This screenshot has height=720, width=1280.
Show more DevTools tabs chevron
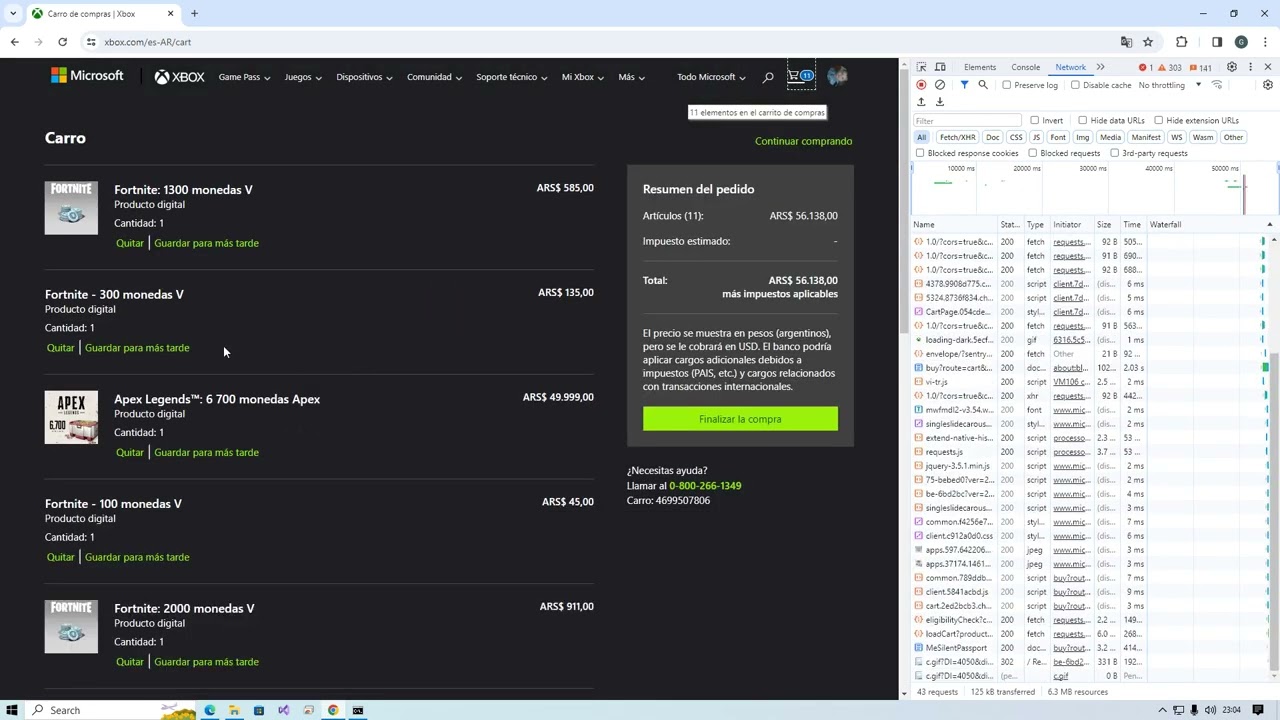pos(1100,67)
